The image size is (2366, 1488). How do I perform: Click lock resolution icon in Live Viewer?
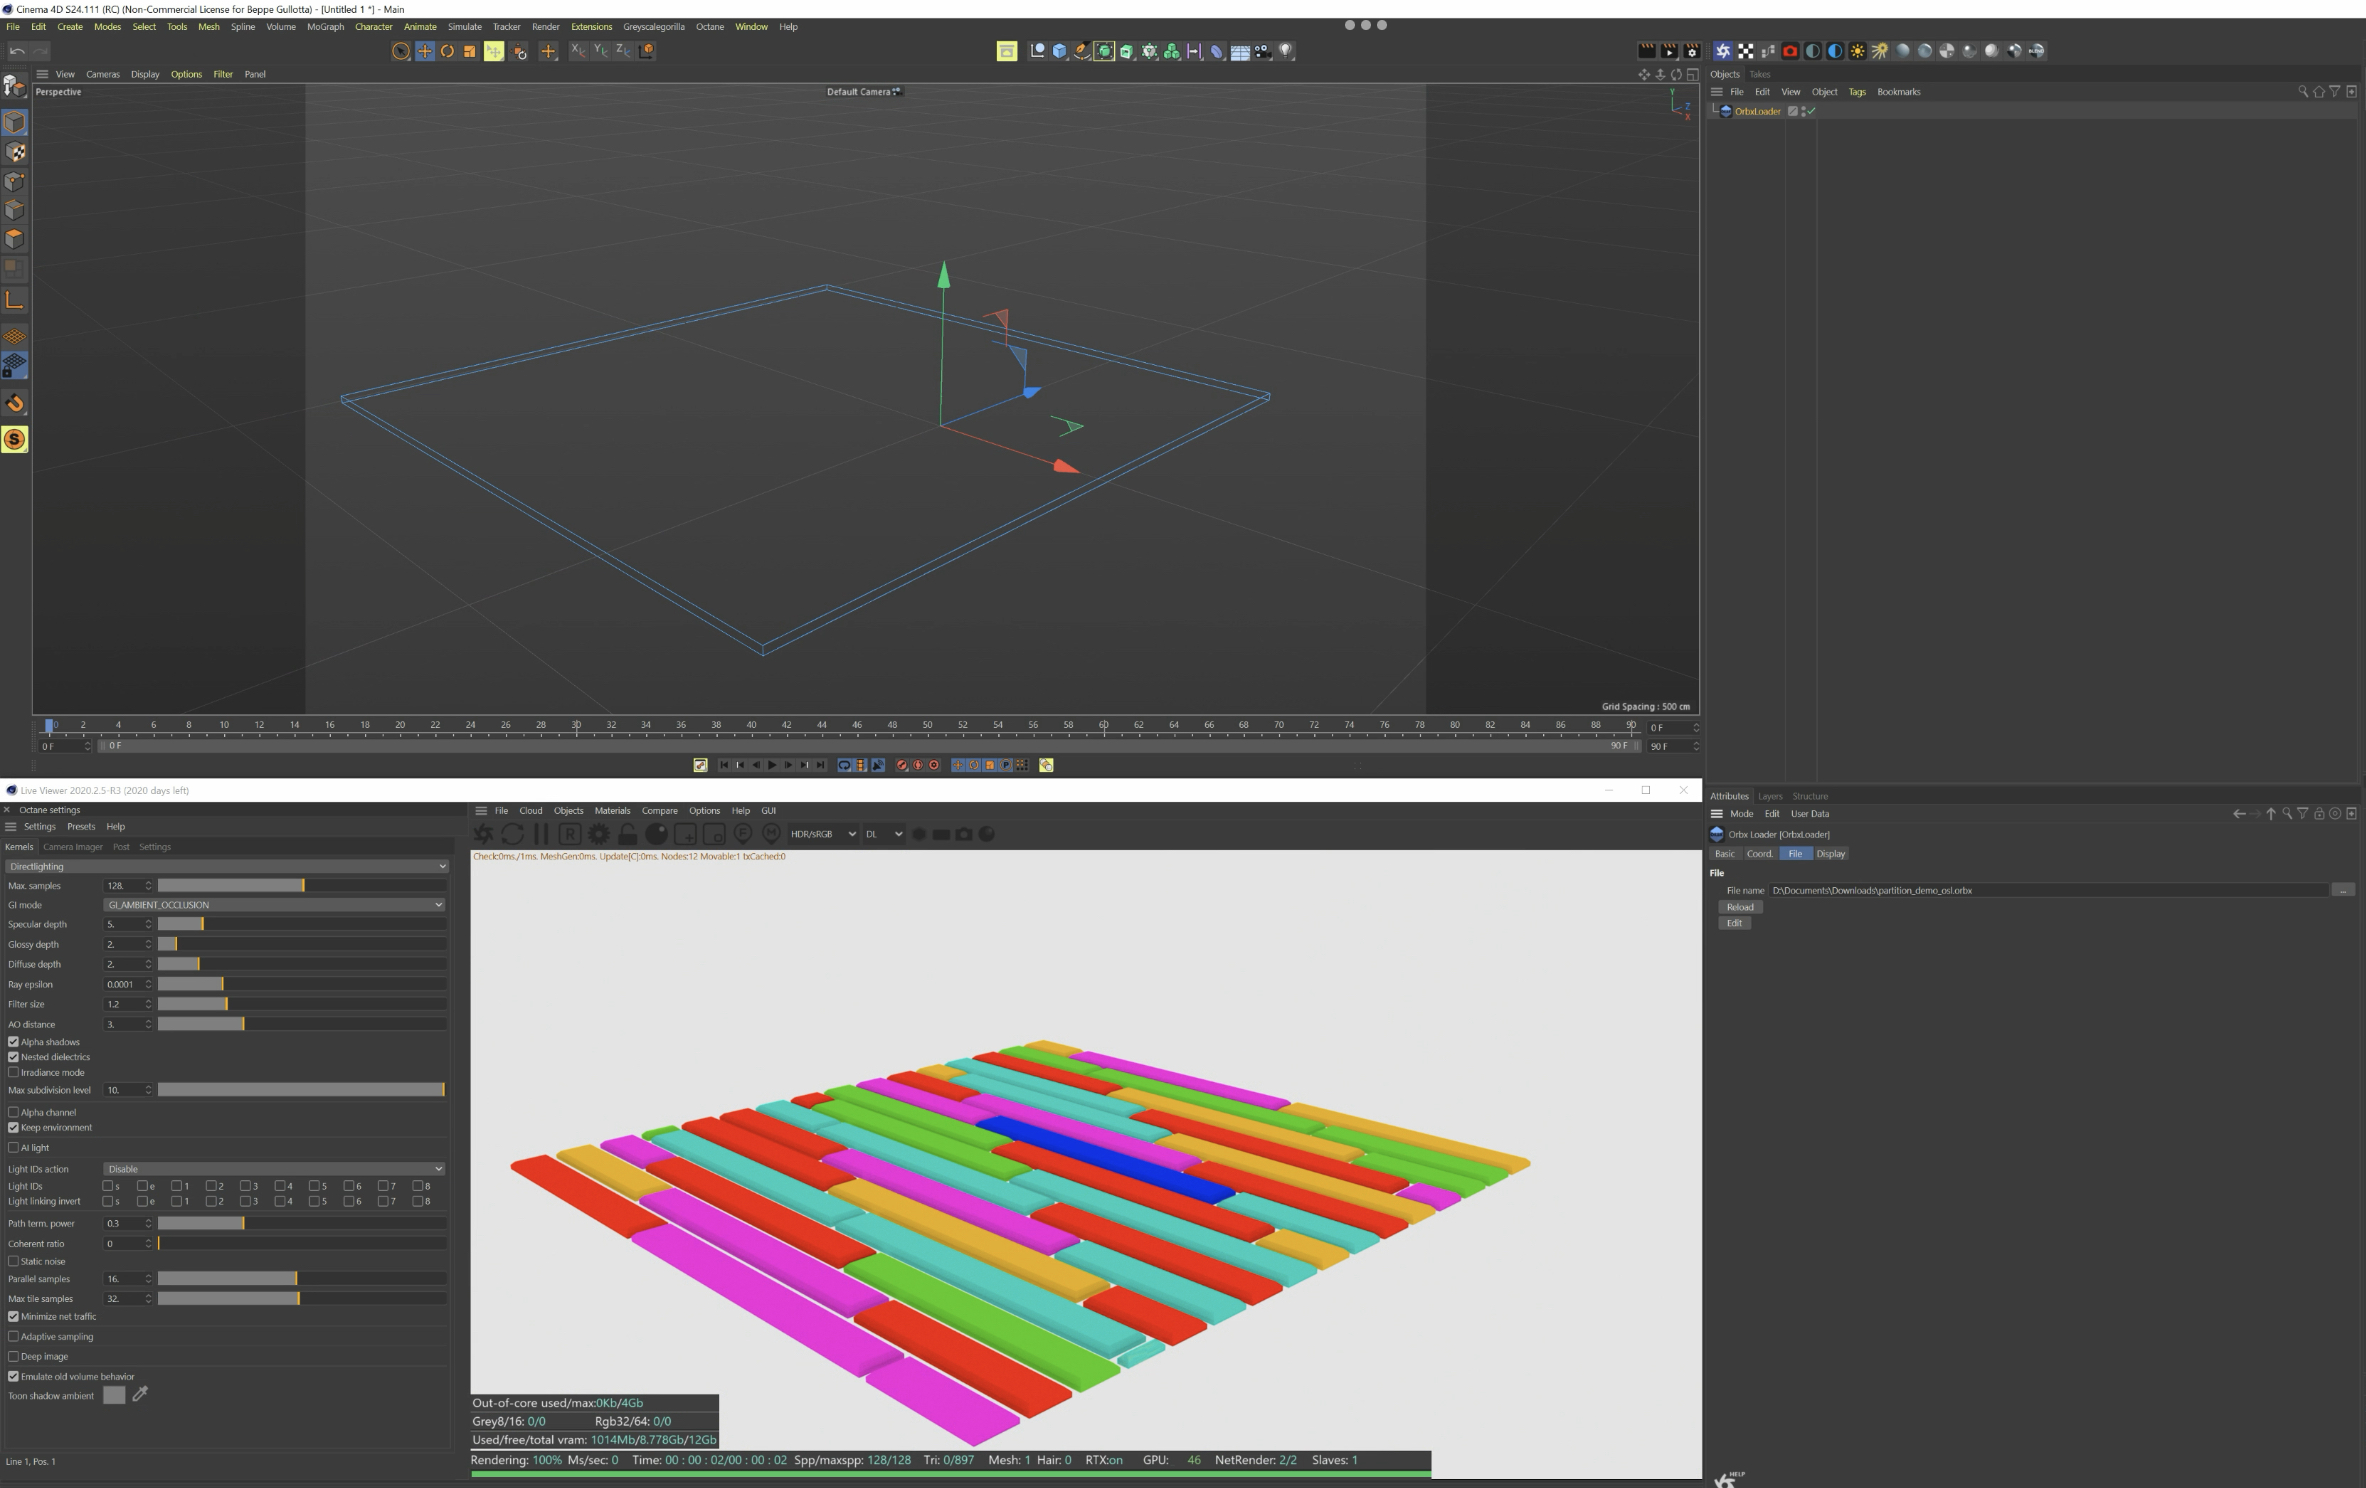pos(627,834)
